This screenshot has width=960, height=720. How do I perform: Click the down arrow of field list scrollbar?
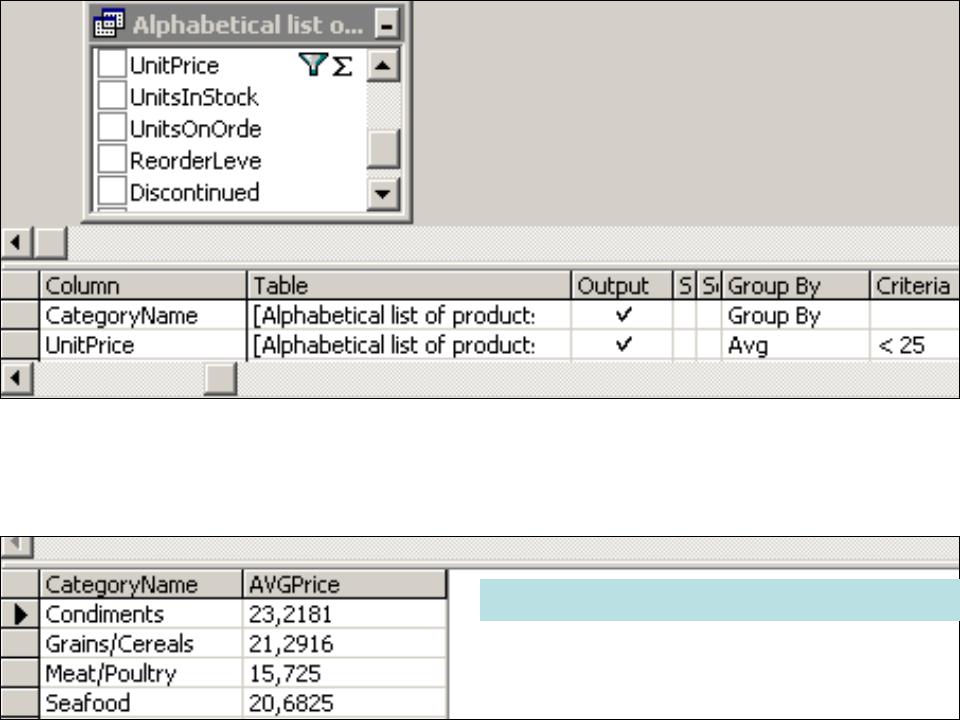pos(383,193)
